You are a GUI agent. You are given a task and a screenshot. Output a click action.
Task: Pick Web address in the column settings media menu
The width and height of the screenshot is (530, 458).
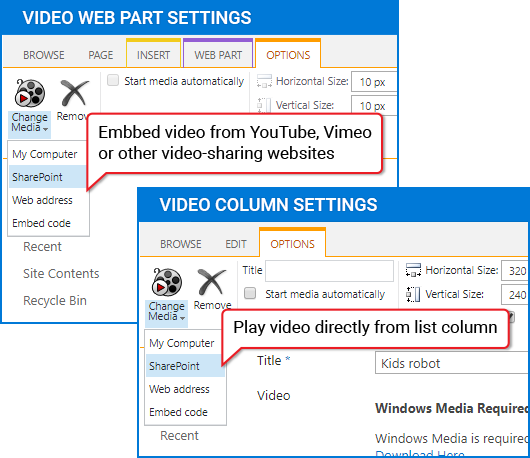tap(185, 389)
